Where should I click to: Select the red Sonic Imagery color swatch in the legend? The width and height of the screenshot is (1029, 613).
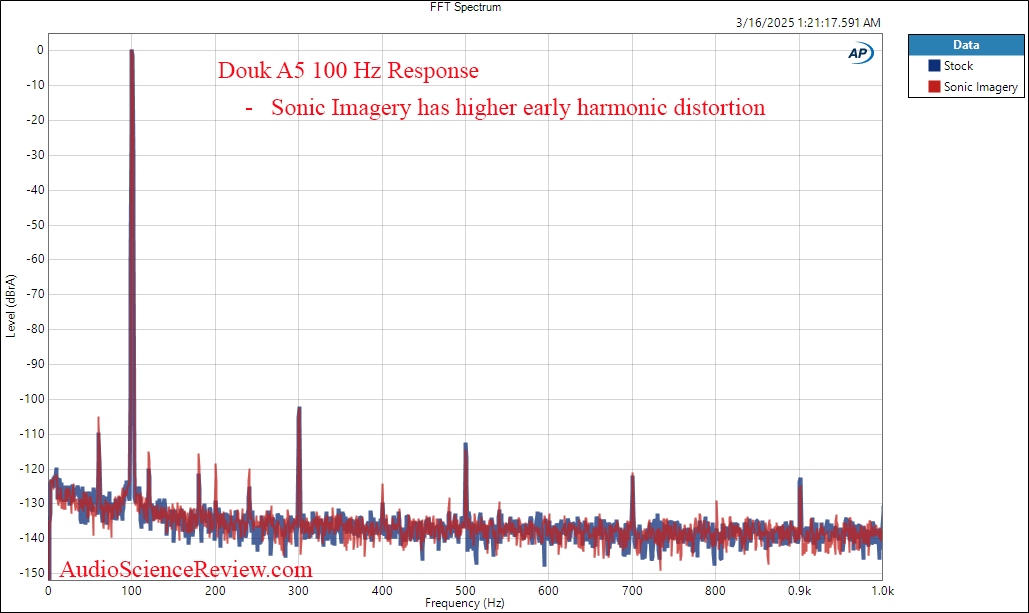[x=934, y=87]
